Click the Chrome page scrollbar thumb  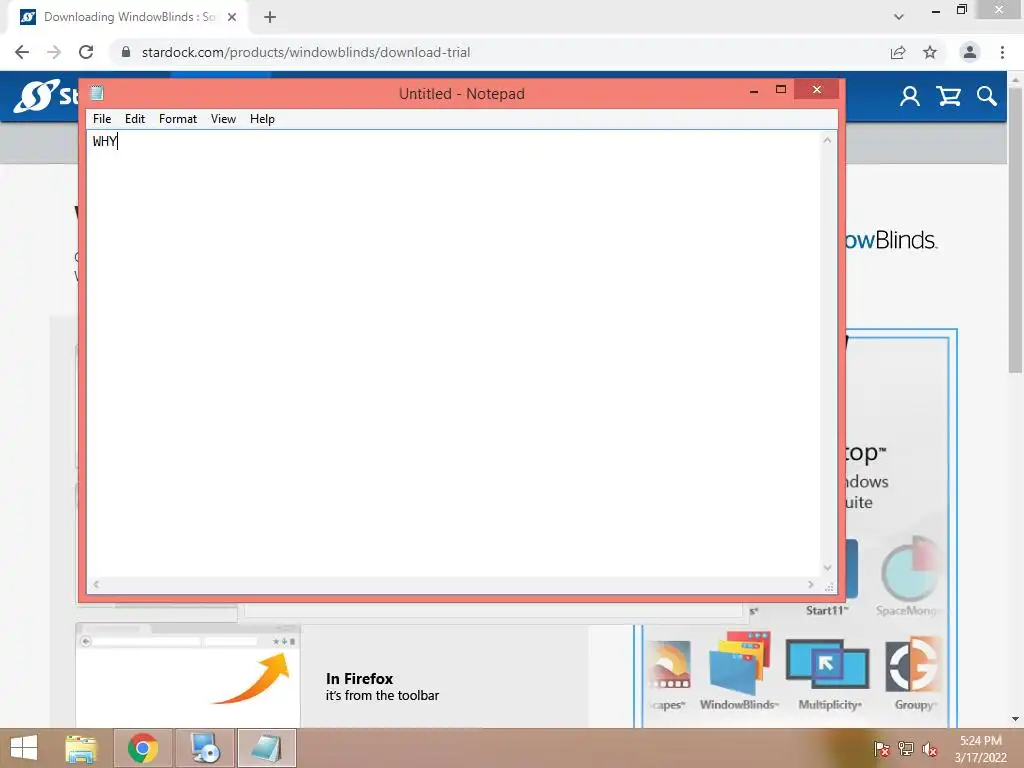[1015, 229]
